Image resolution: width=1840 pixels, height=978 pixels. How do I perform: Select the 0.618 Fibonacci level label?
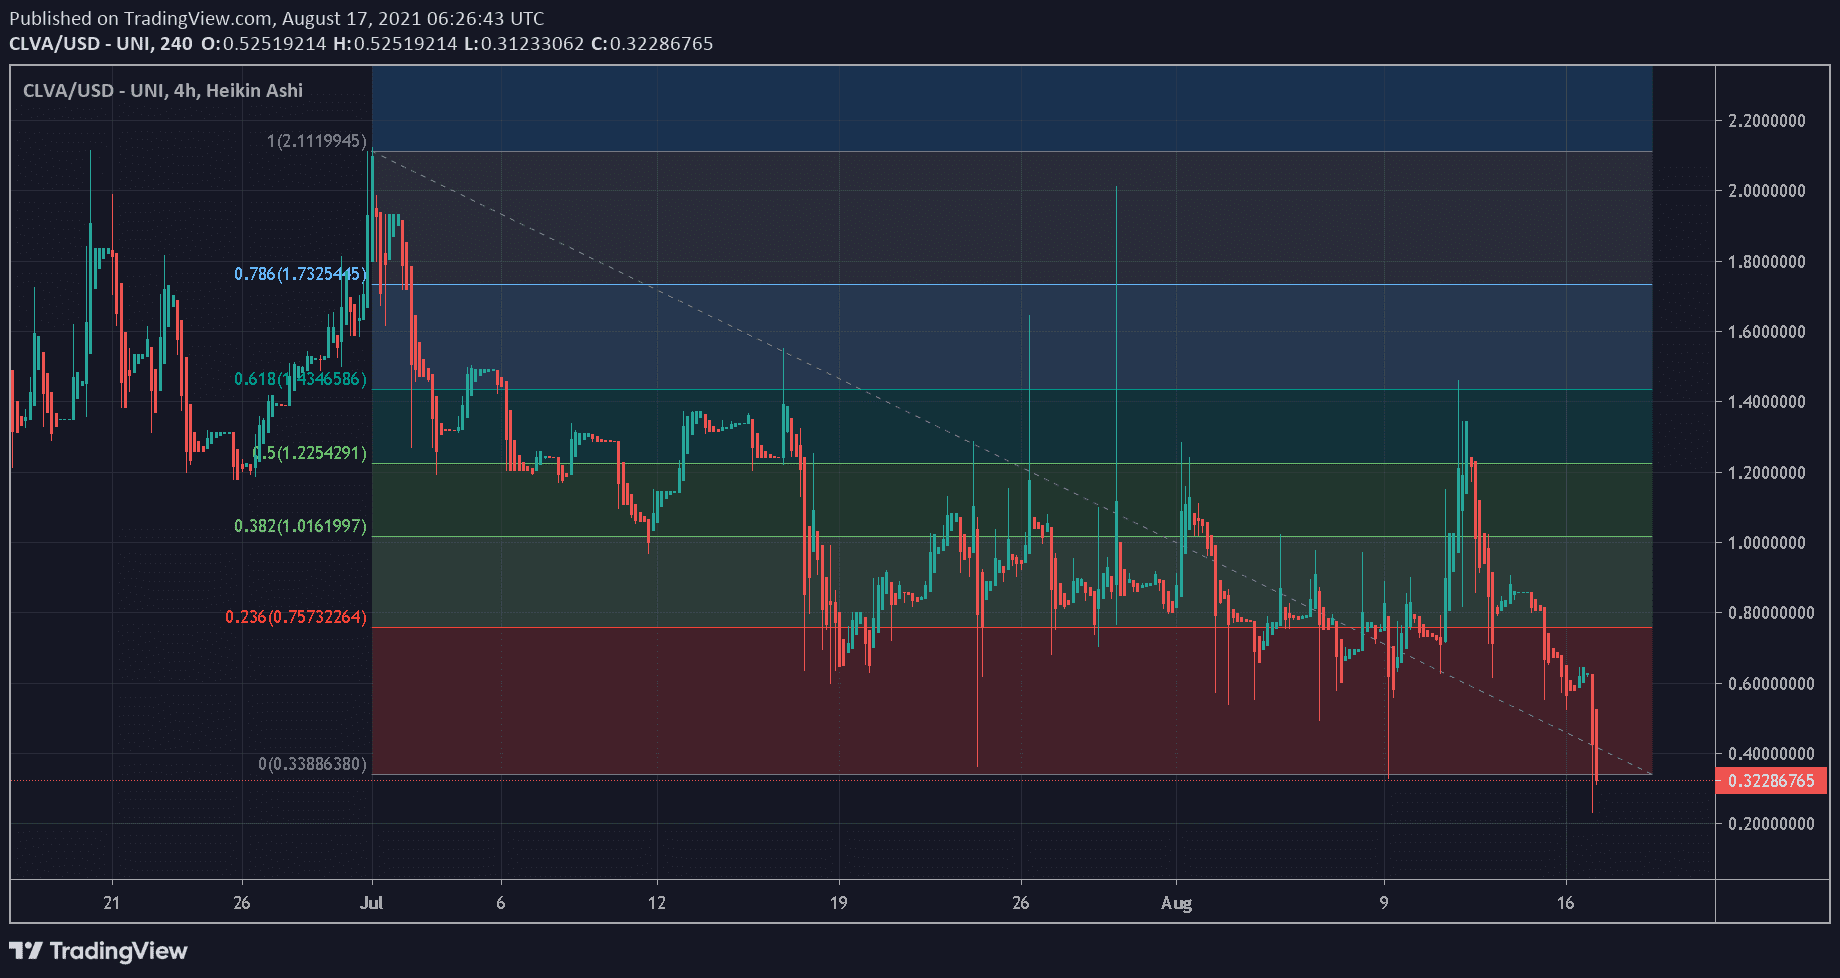(x=300, y=379)
